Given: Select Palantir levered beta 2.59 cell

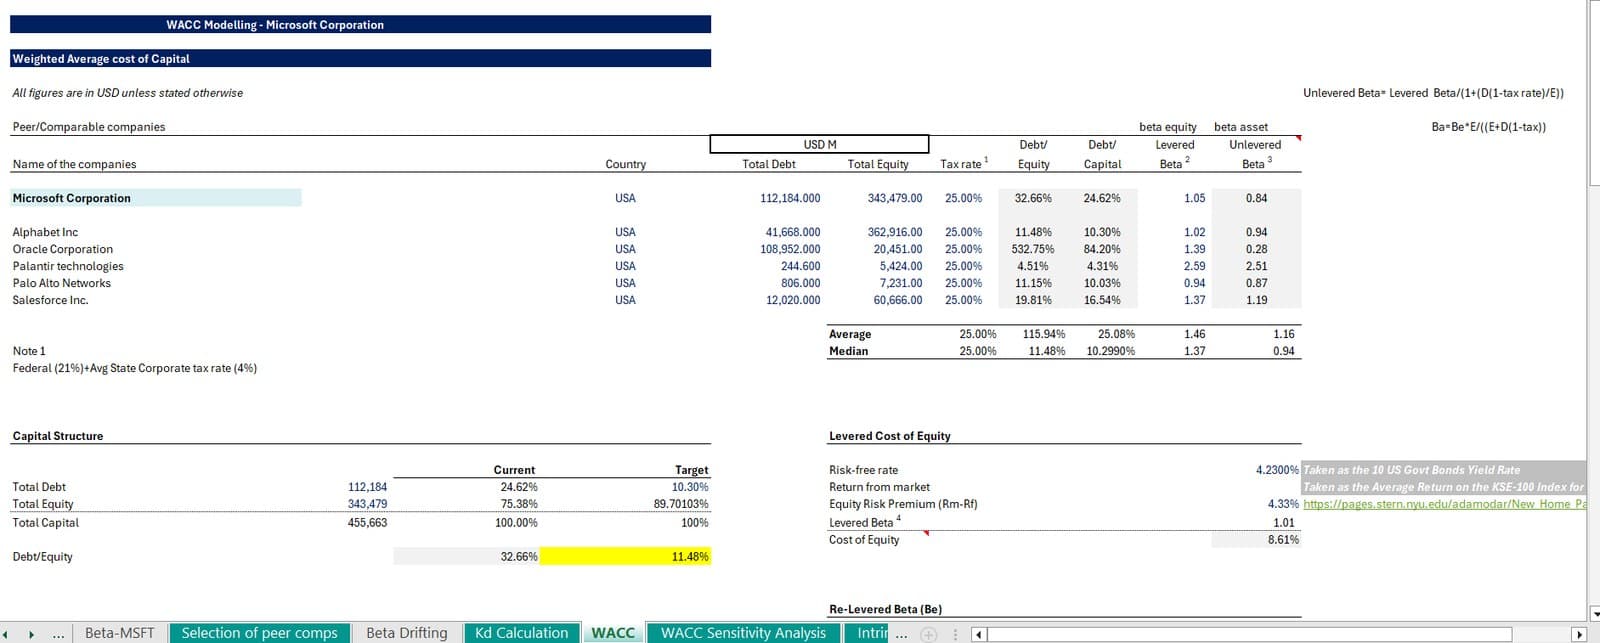Looking at the screenshot, I should [1194, 266].
